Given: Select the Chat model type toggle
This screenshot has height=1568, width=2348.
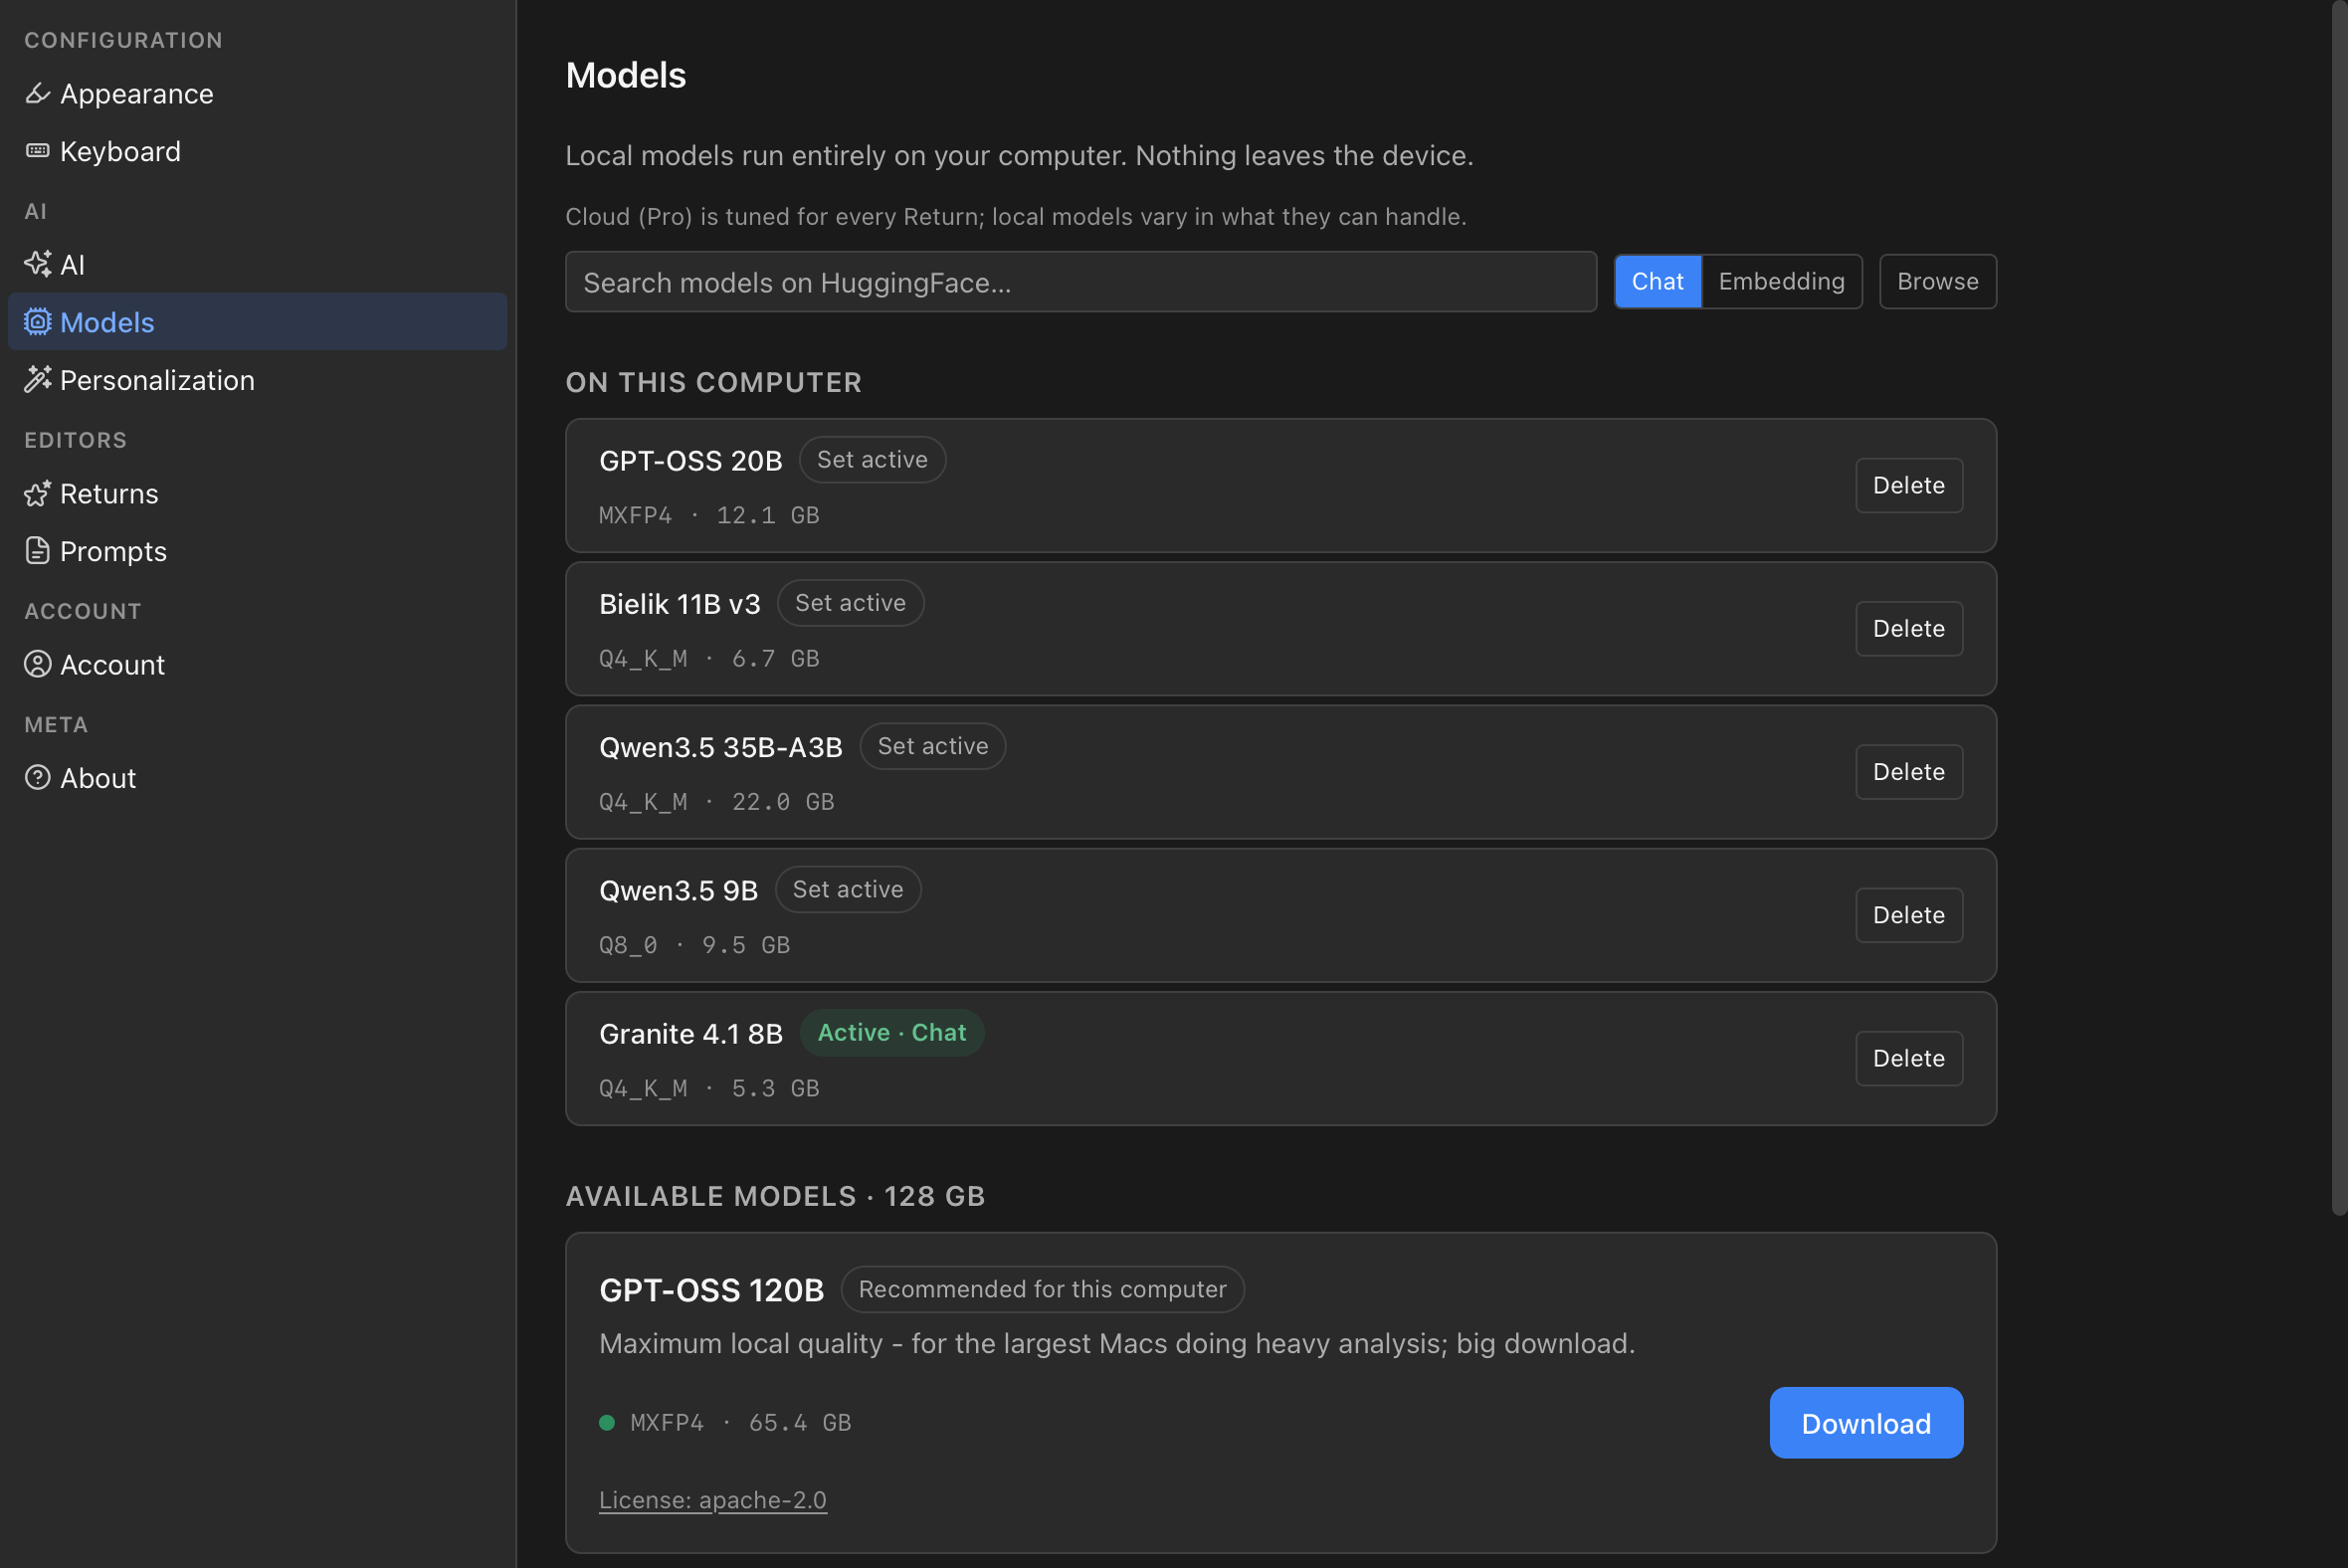Looking at the screenshot, I should click(x=1657, y=282).
